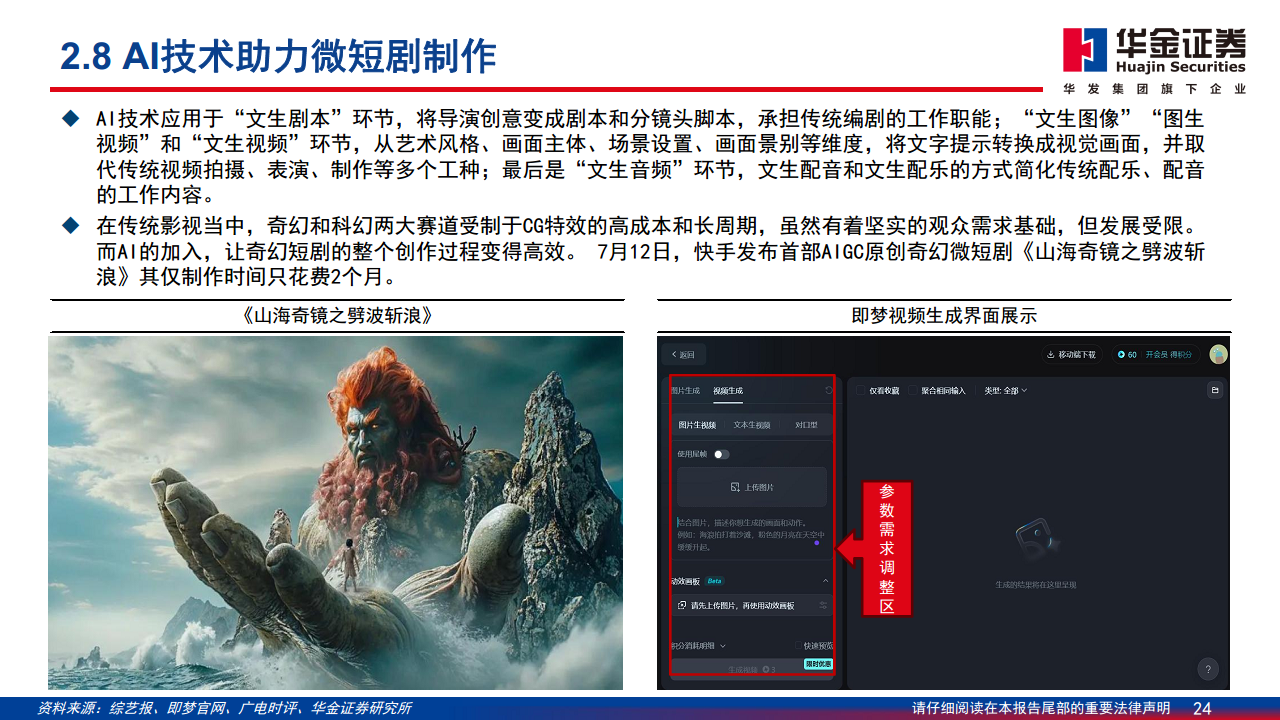Open the 对口型 lip-sync tab
Screen dimensions: 1280x720
[x=806, y=425]
